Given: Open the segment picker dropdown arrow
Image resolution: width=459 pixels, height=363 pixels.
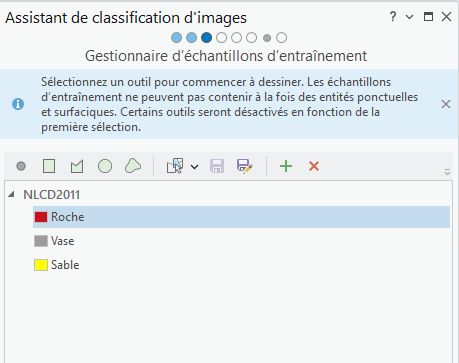Looking at the screenshot, I should pyautogui.click(x=195, y=167).
